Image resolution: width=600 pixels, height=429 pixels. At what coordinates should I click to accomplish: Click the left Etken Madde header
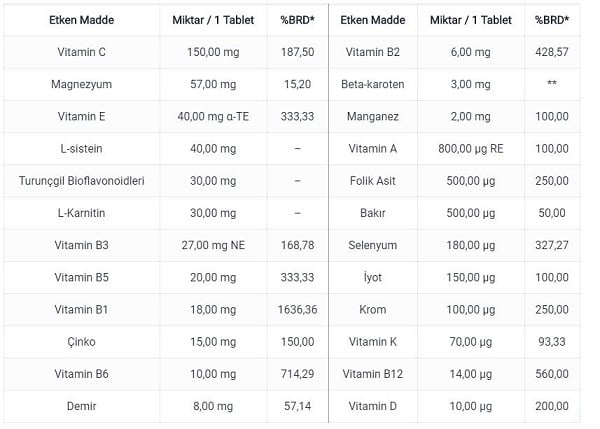[x=82, y=20]
